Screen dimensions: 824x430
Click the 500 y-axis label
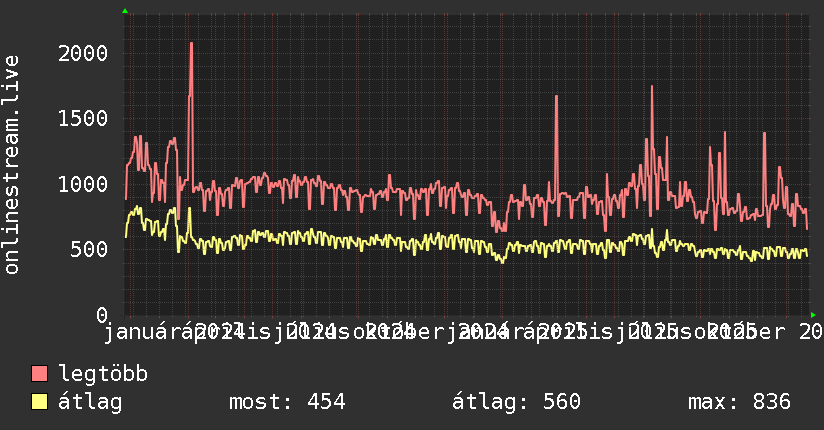89,250
